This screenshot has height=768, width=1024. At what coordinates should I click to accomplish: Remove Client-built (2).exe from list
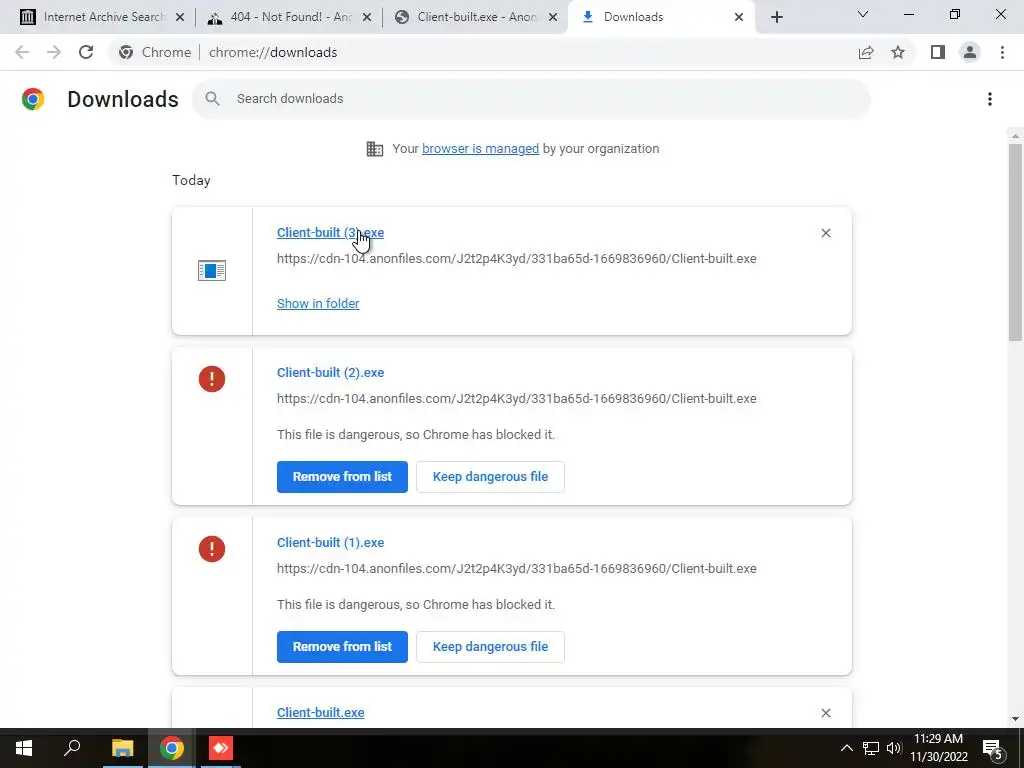tap(342, 477)
